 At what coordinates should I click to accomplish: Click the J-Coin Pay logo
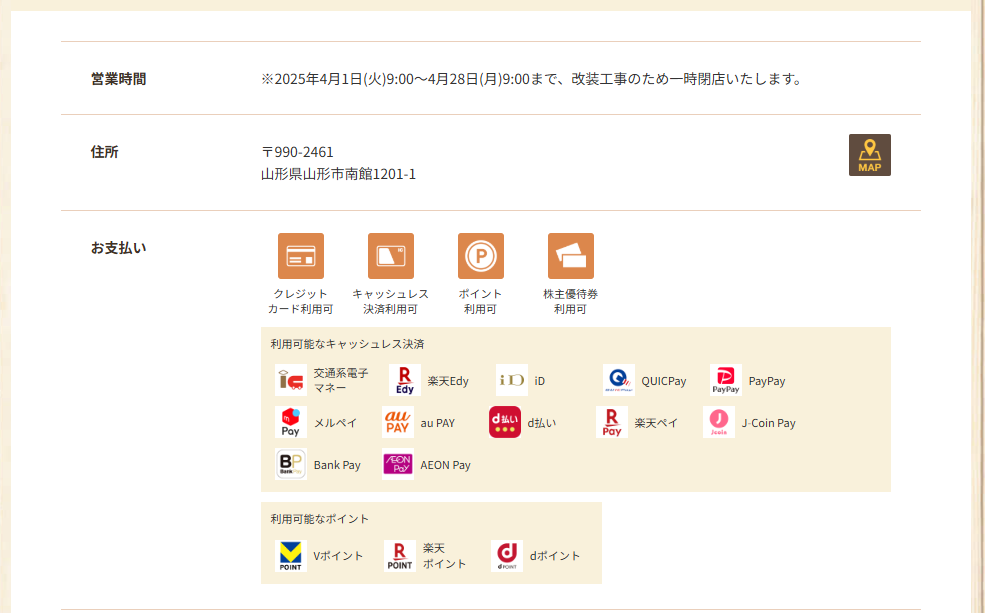pos(719,422)
